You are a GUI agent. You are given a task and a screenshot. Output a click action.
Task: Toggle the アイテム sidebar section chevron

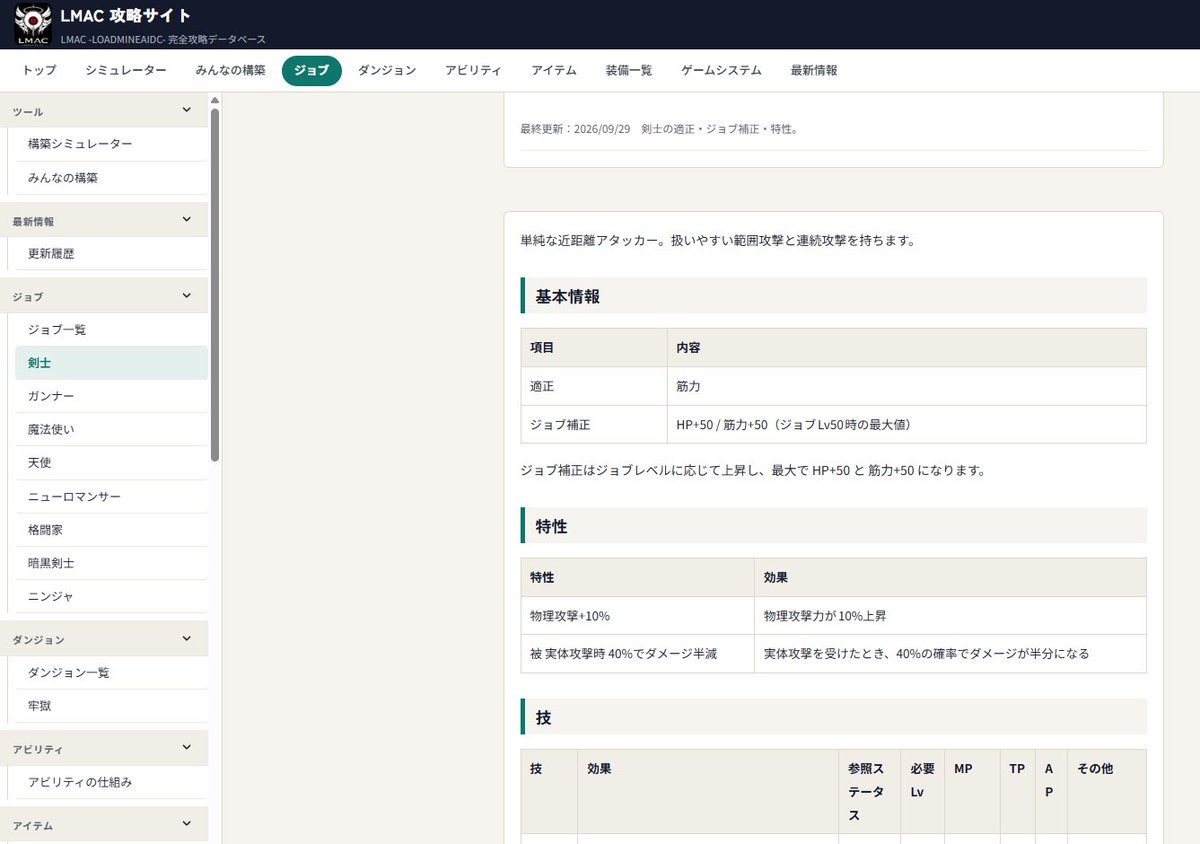click(186, 824)
